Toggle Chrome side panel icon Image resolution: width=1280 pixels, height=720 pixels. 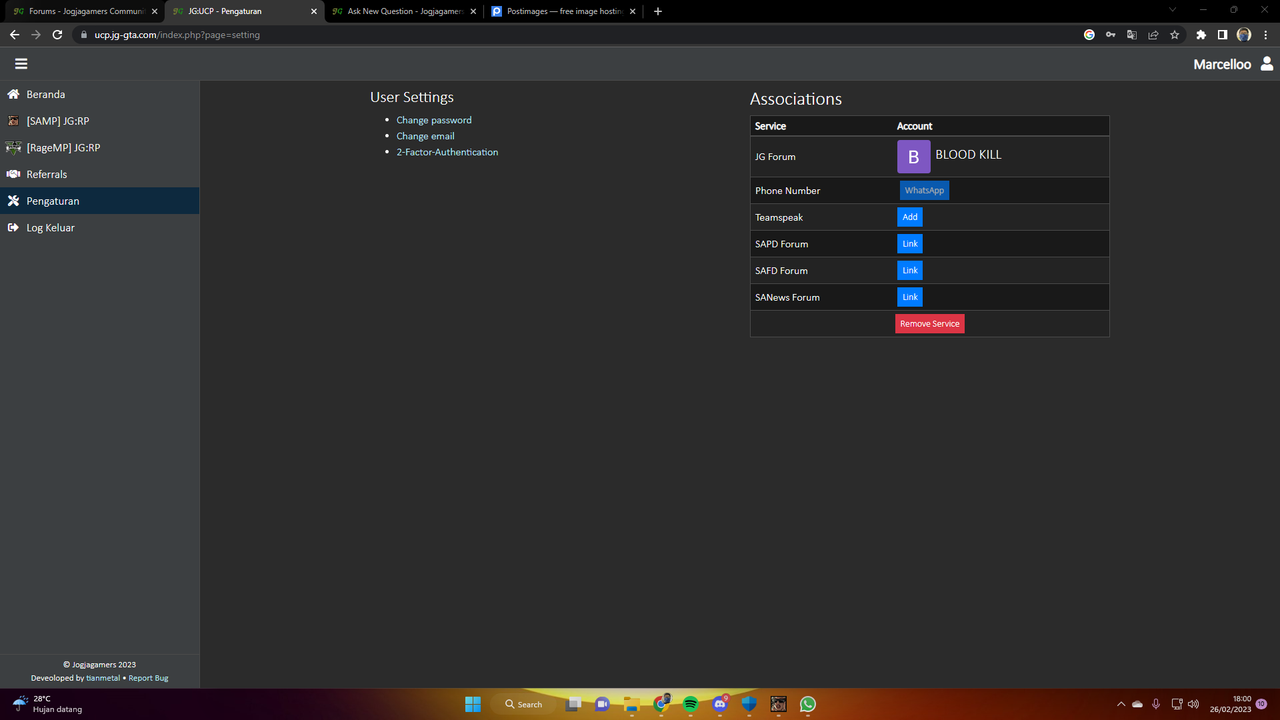pyautogui.click(x=1222, y=34)
